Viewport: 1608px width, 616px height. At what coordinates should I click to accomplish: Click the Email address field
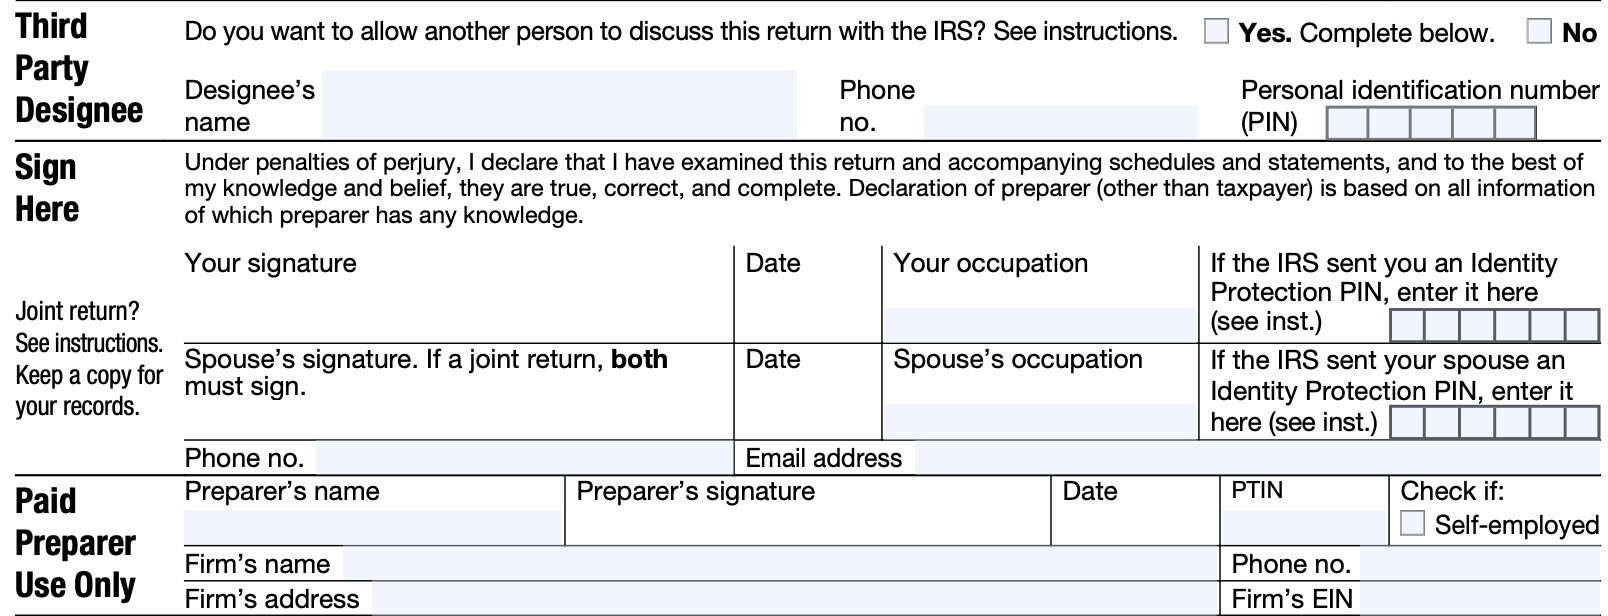click(x=1256, y=458)
